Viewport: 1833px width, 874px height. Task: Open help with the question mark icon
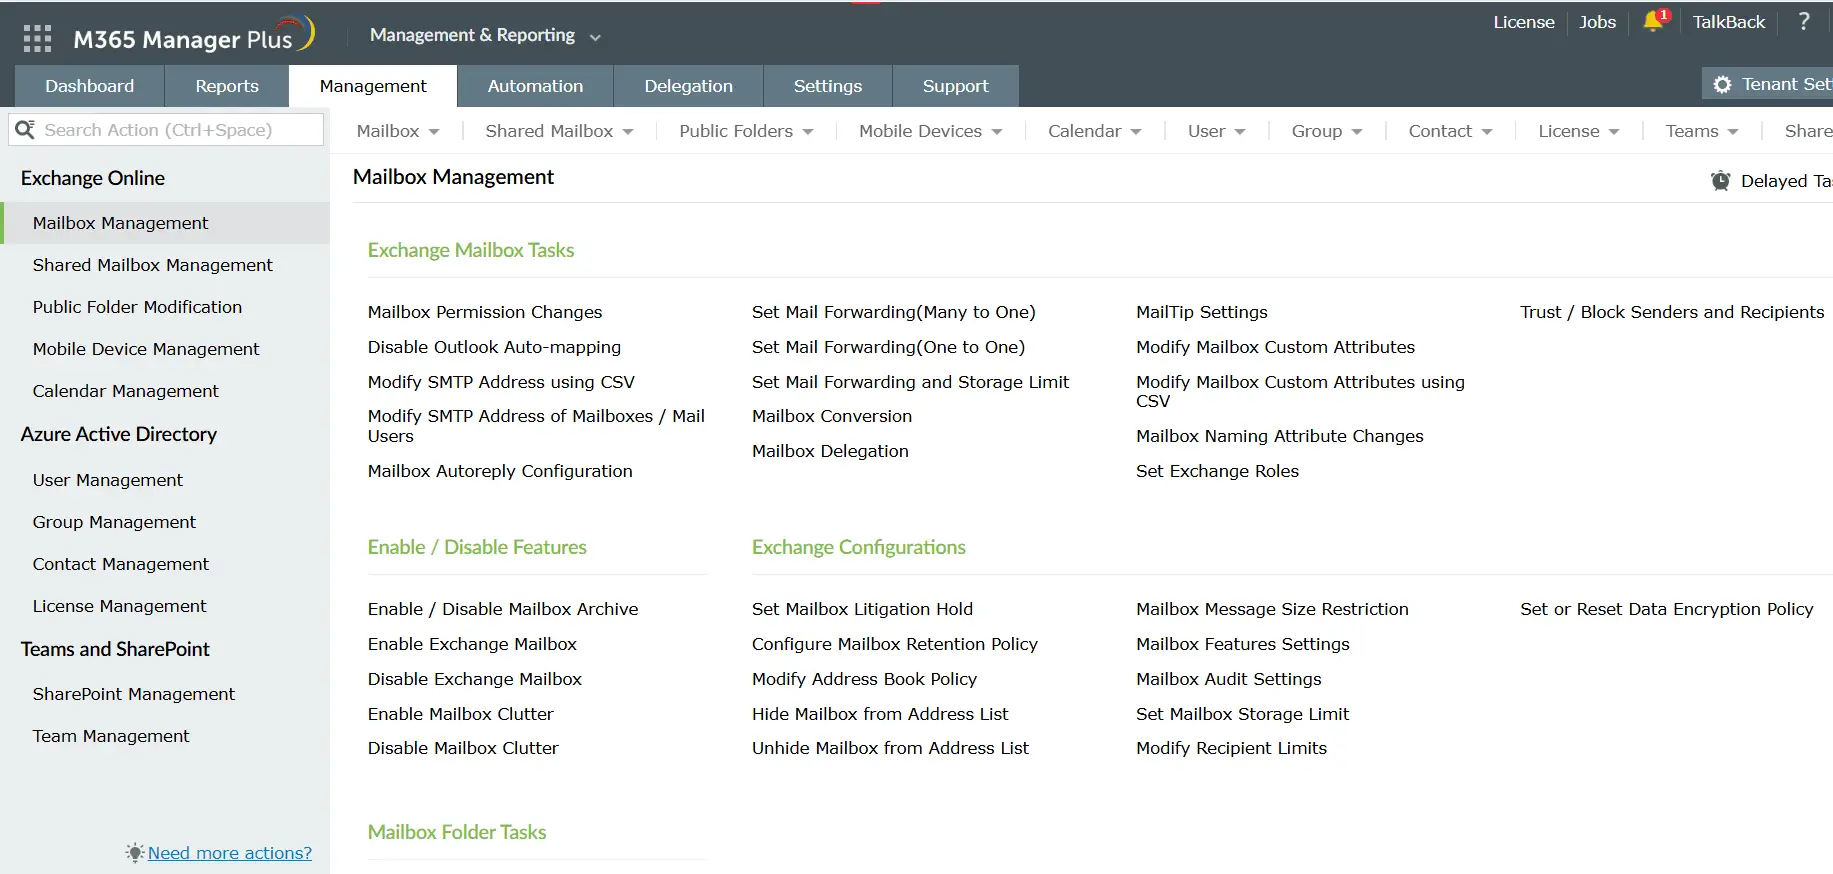(x=1804, y=22)
